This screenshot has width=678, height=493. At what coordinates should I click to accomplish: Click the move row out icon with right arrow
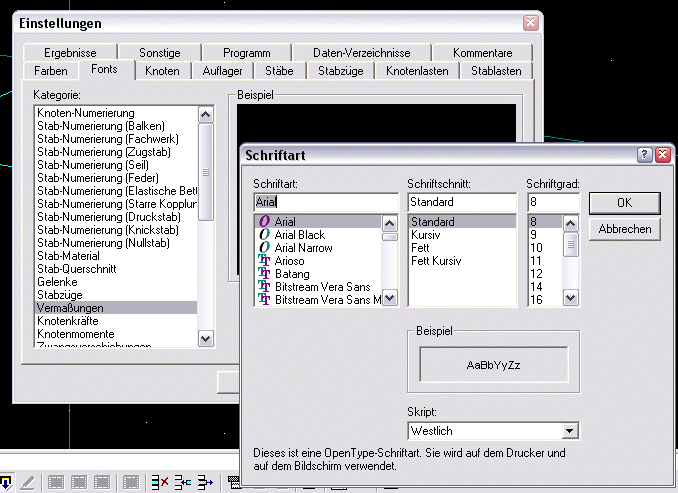click(205, 481)
